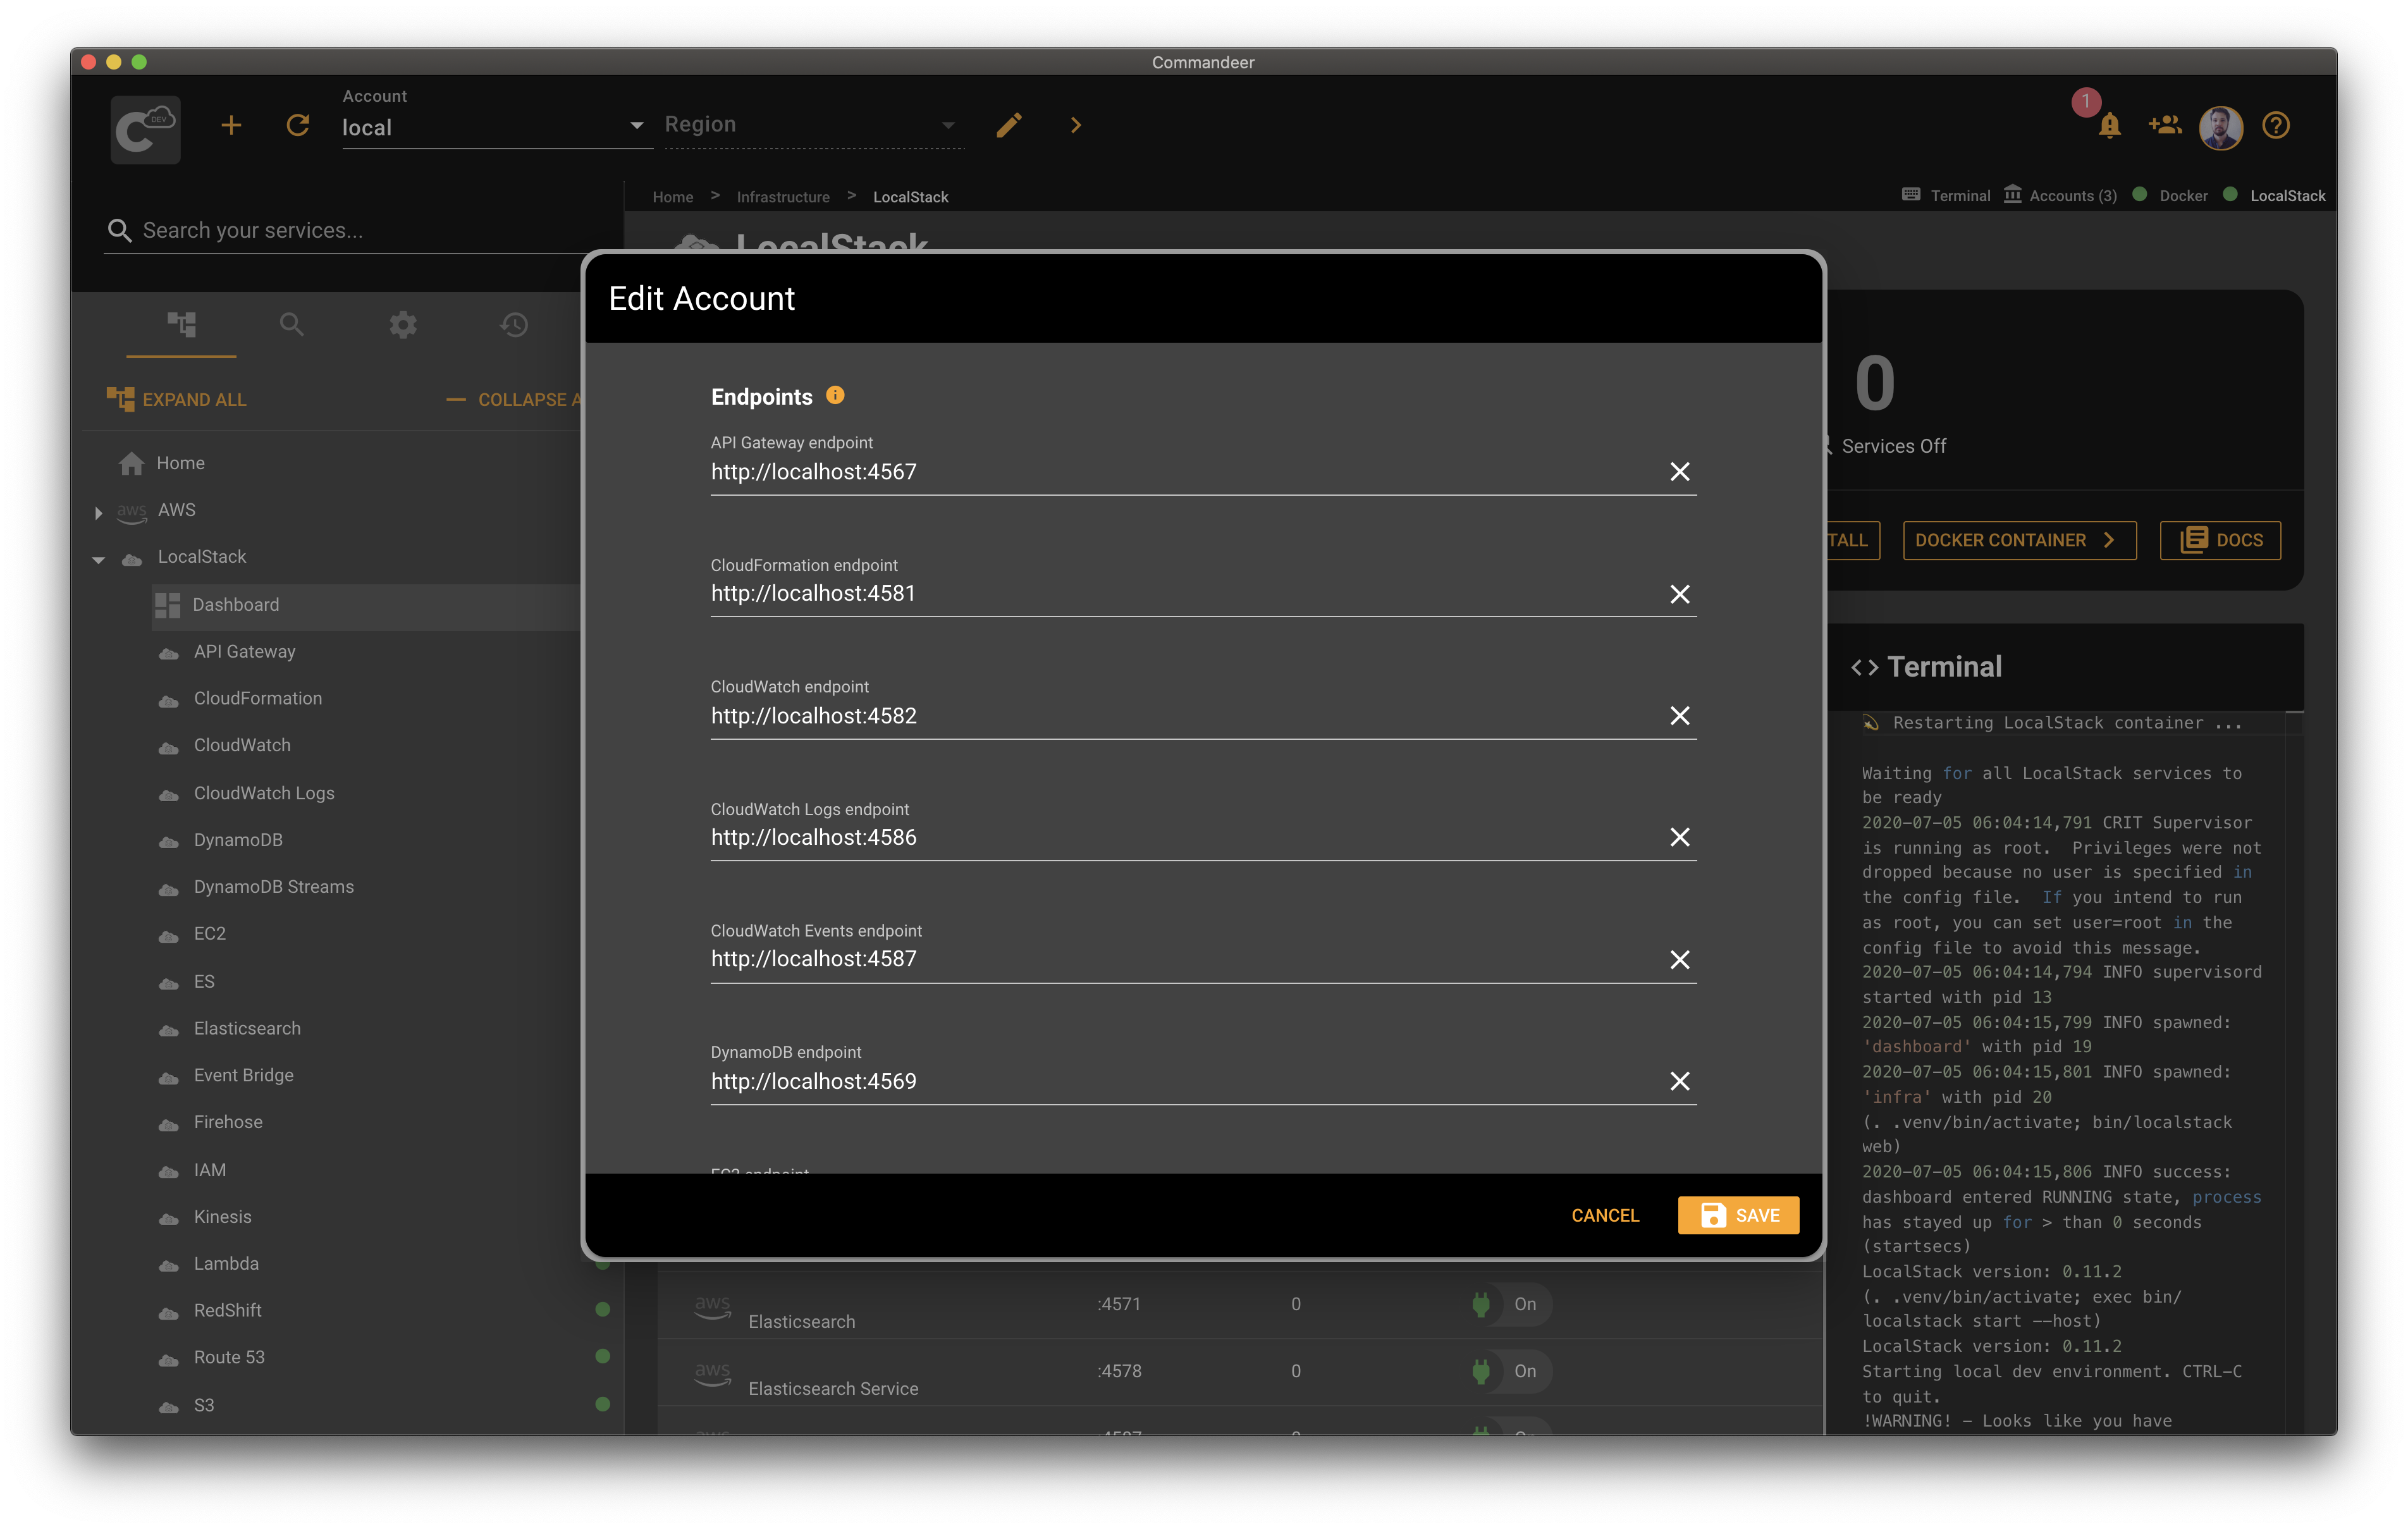Open Terminal from the status bar

1946,196
